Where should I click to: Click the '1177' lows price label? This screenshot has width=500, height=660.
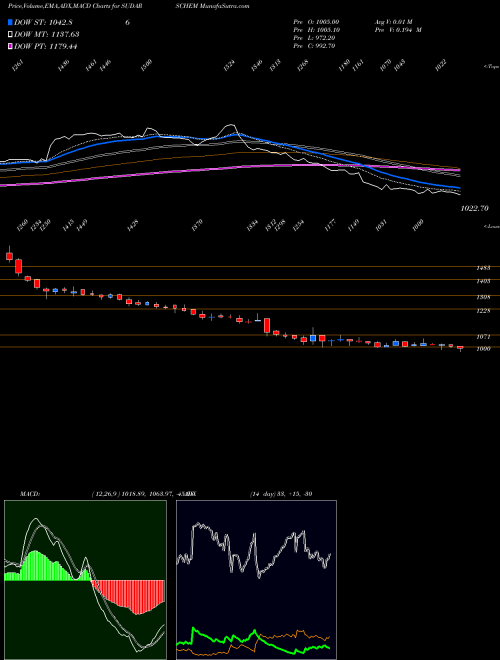[x=330, y=224]
